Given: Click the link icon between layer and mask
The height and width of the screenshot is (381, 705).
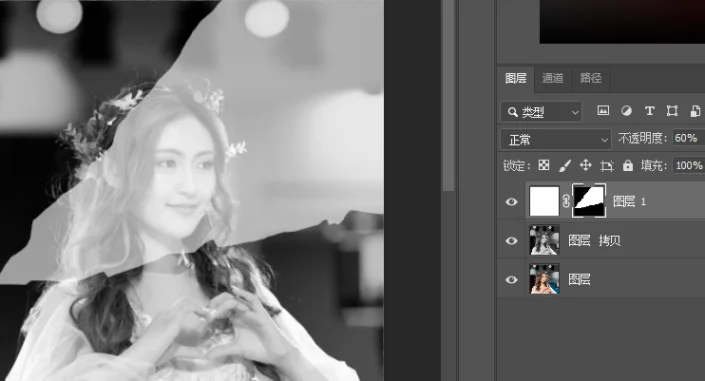Looking at the screenshot, I should [x=566, y=201].
